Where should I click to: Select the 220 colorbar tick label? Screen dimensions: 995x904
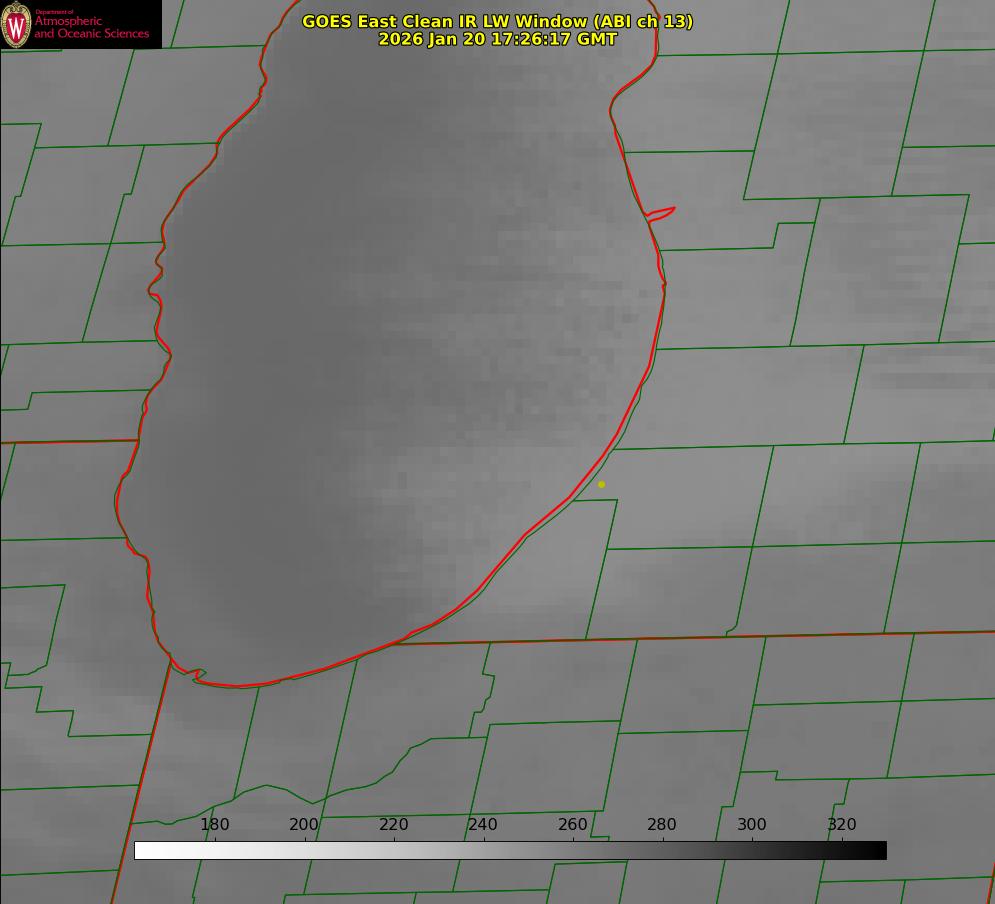pyautogui.click(x=394, y=825)
